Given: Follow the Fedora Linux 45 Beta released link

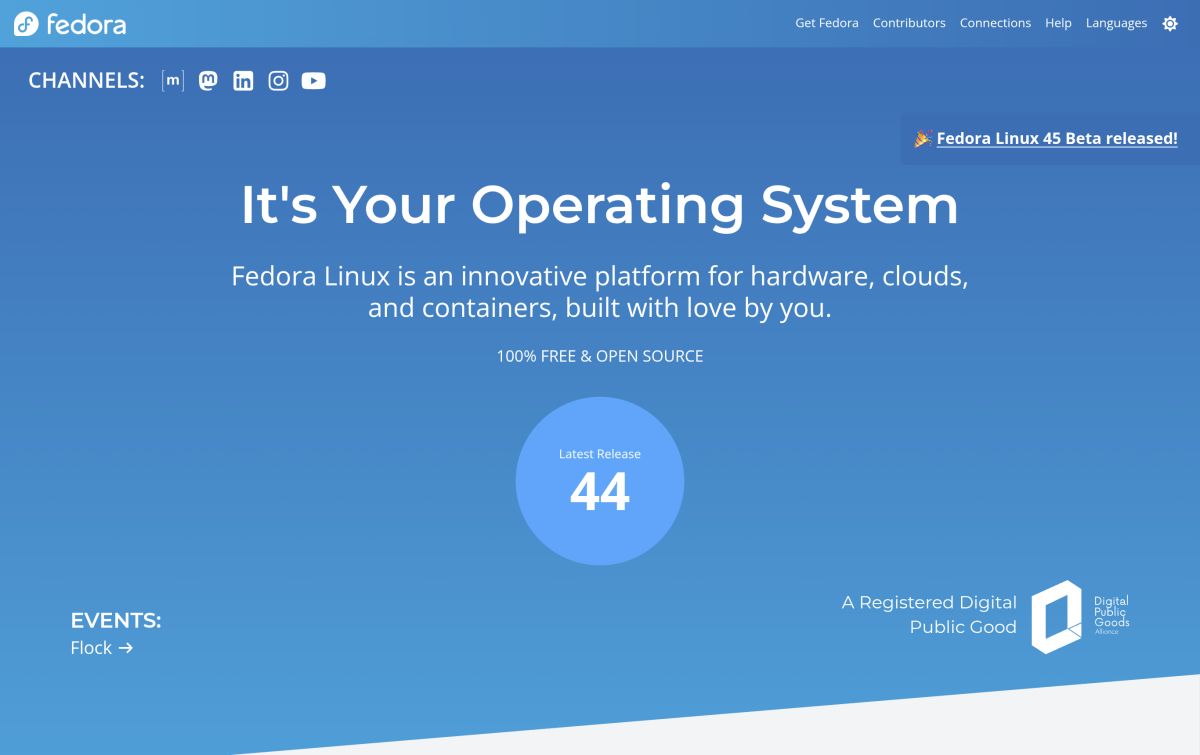Looking at the screenshot, I should pyautogui.click(x=1057, y=138).
